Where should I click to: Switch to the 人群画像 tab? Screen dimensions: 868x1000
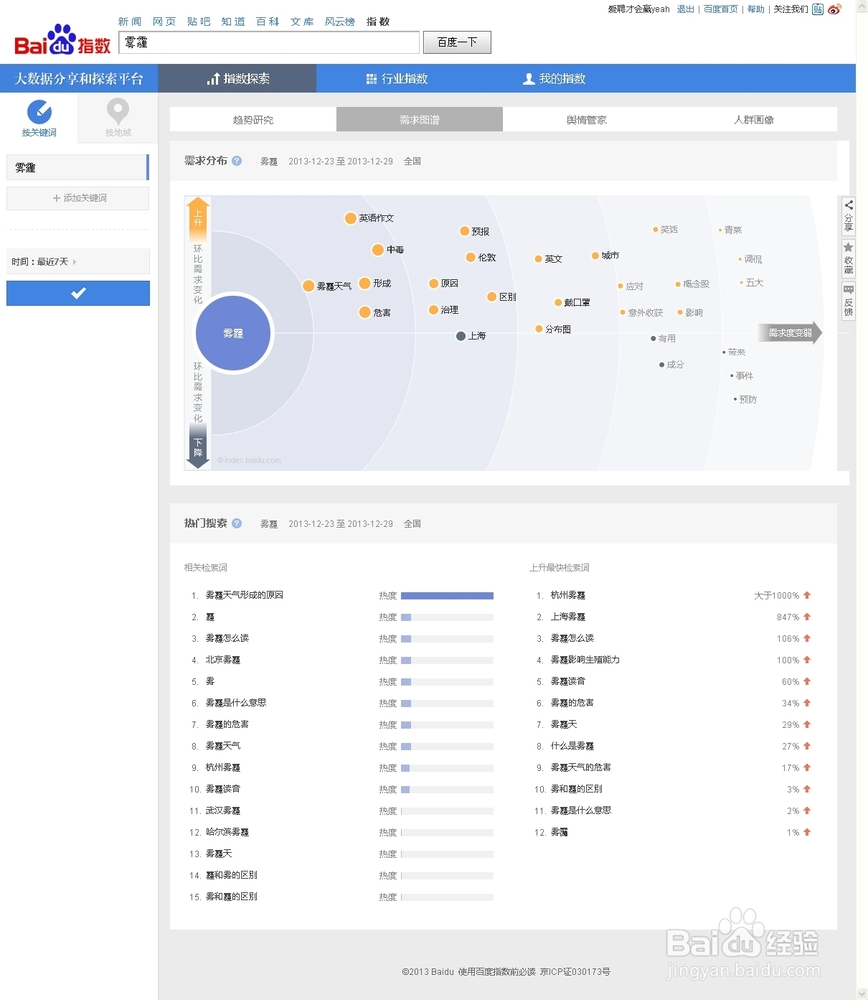coord(754,119)
